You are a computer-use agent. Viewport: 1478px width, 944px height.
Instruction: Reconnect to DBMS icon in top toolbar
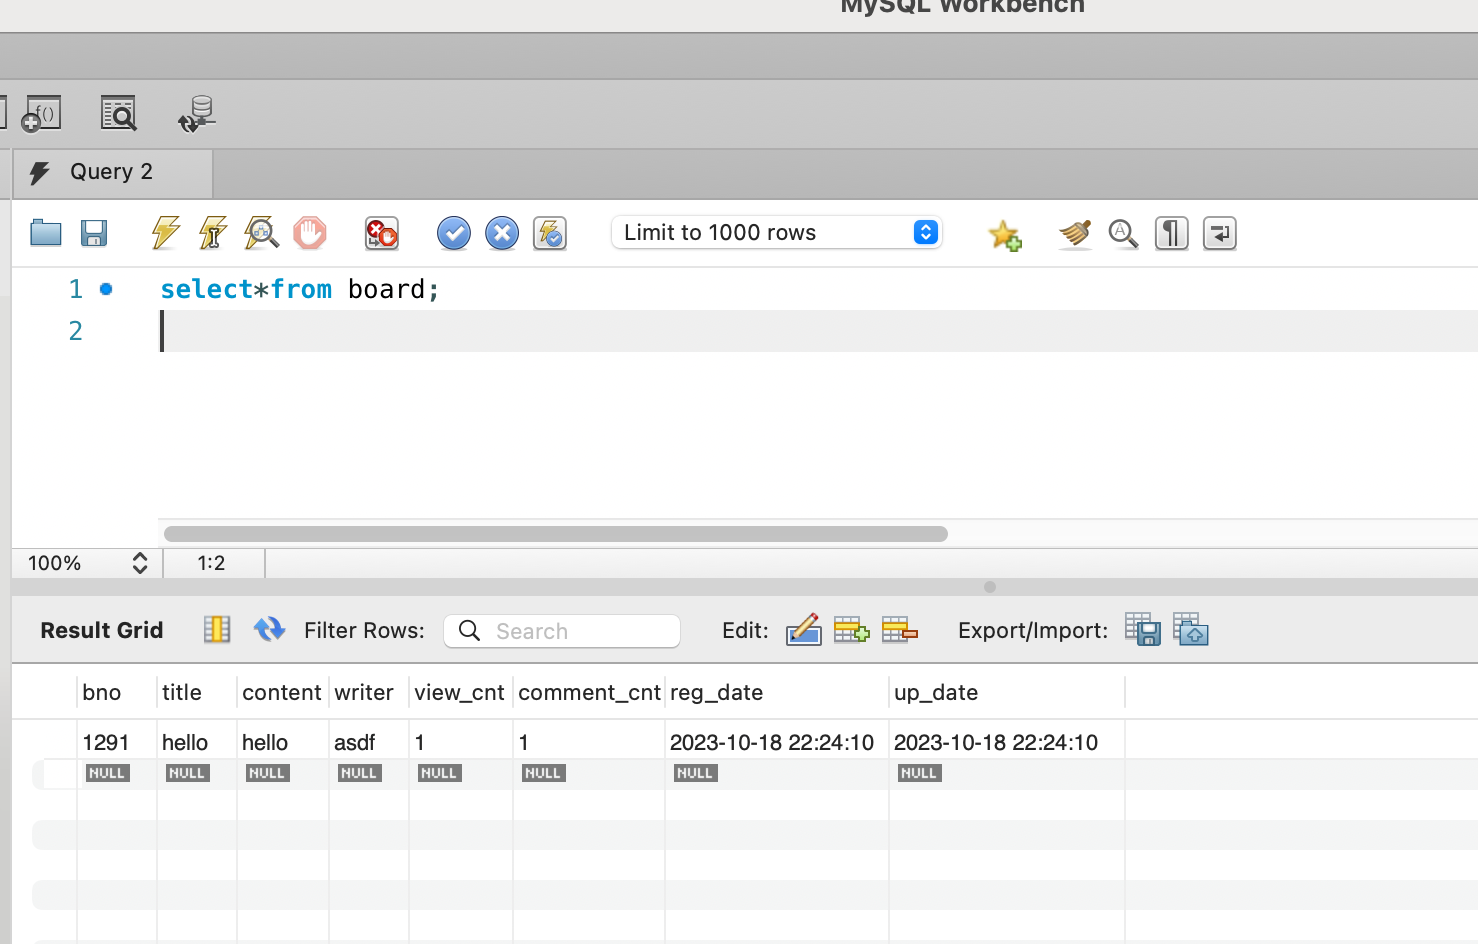[197, 114]
